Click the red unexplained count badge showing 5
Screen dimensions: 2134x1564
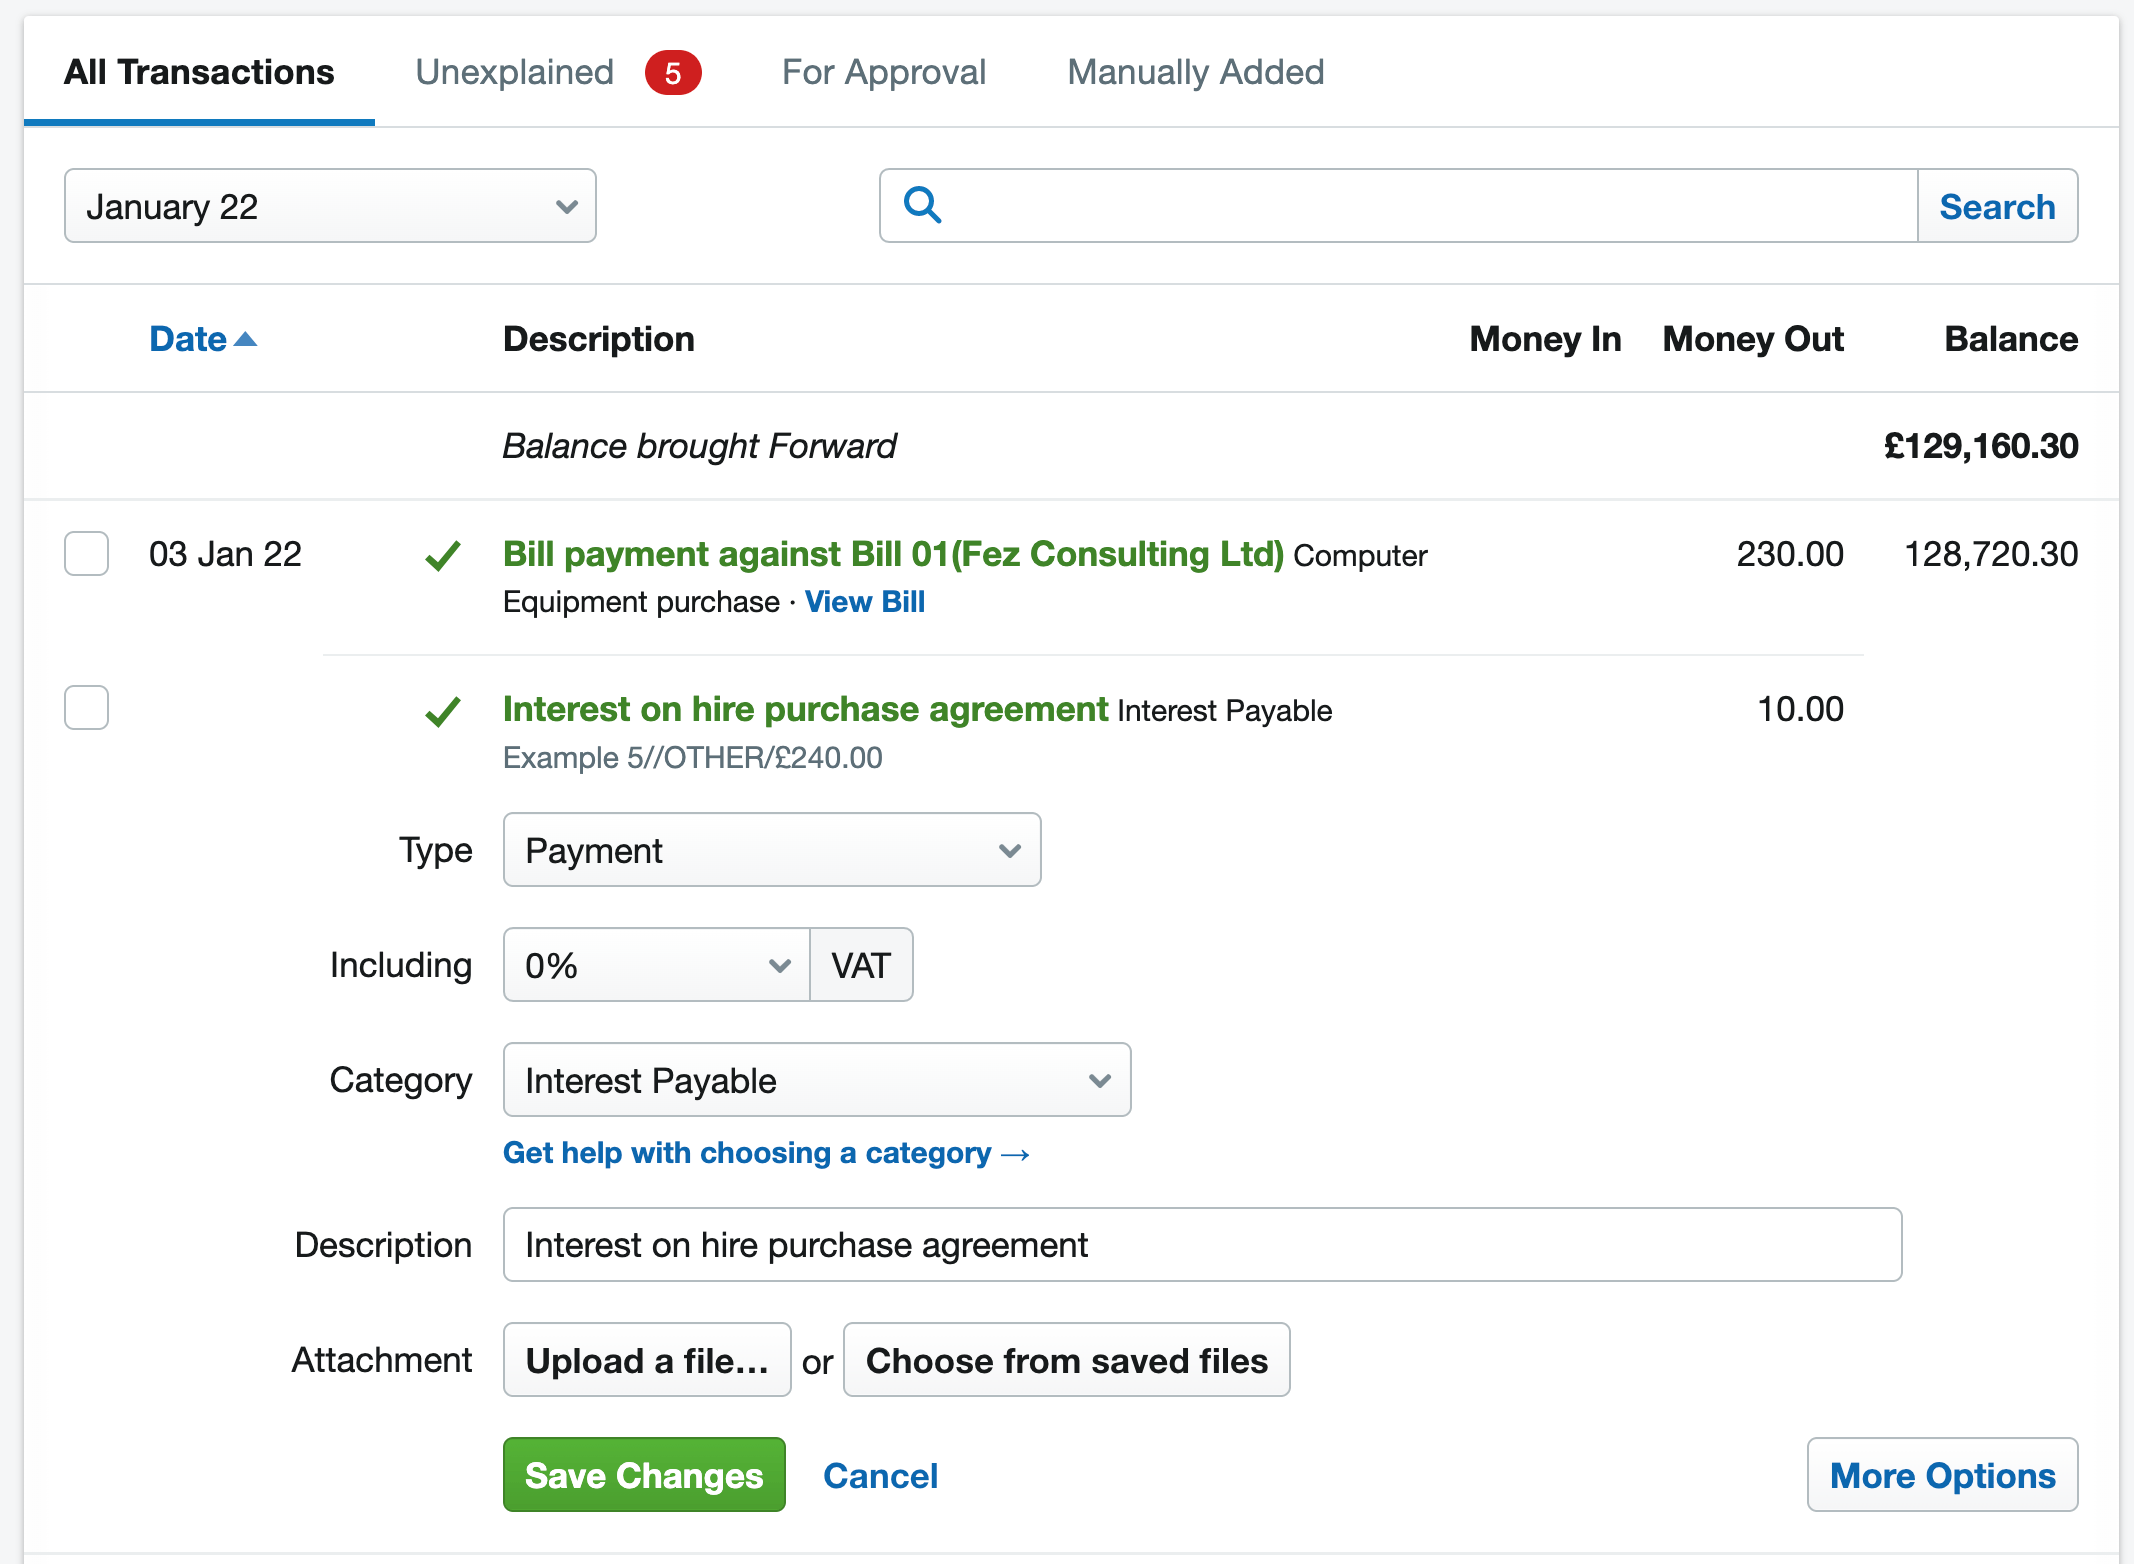(x=674, y=72)
